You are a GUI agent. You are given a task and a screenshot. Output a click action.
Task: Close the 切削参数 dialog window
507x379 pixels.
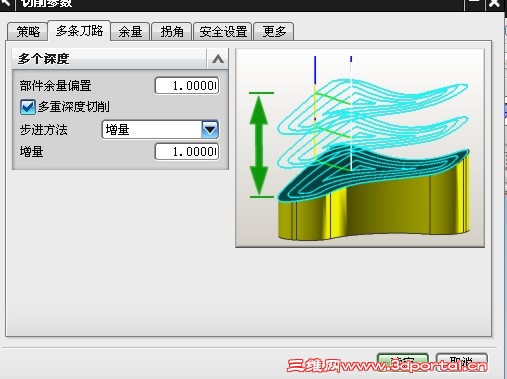click(x=494, y=4)
